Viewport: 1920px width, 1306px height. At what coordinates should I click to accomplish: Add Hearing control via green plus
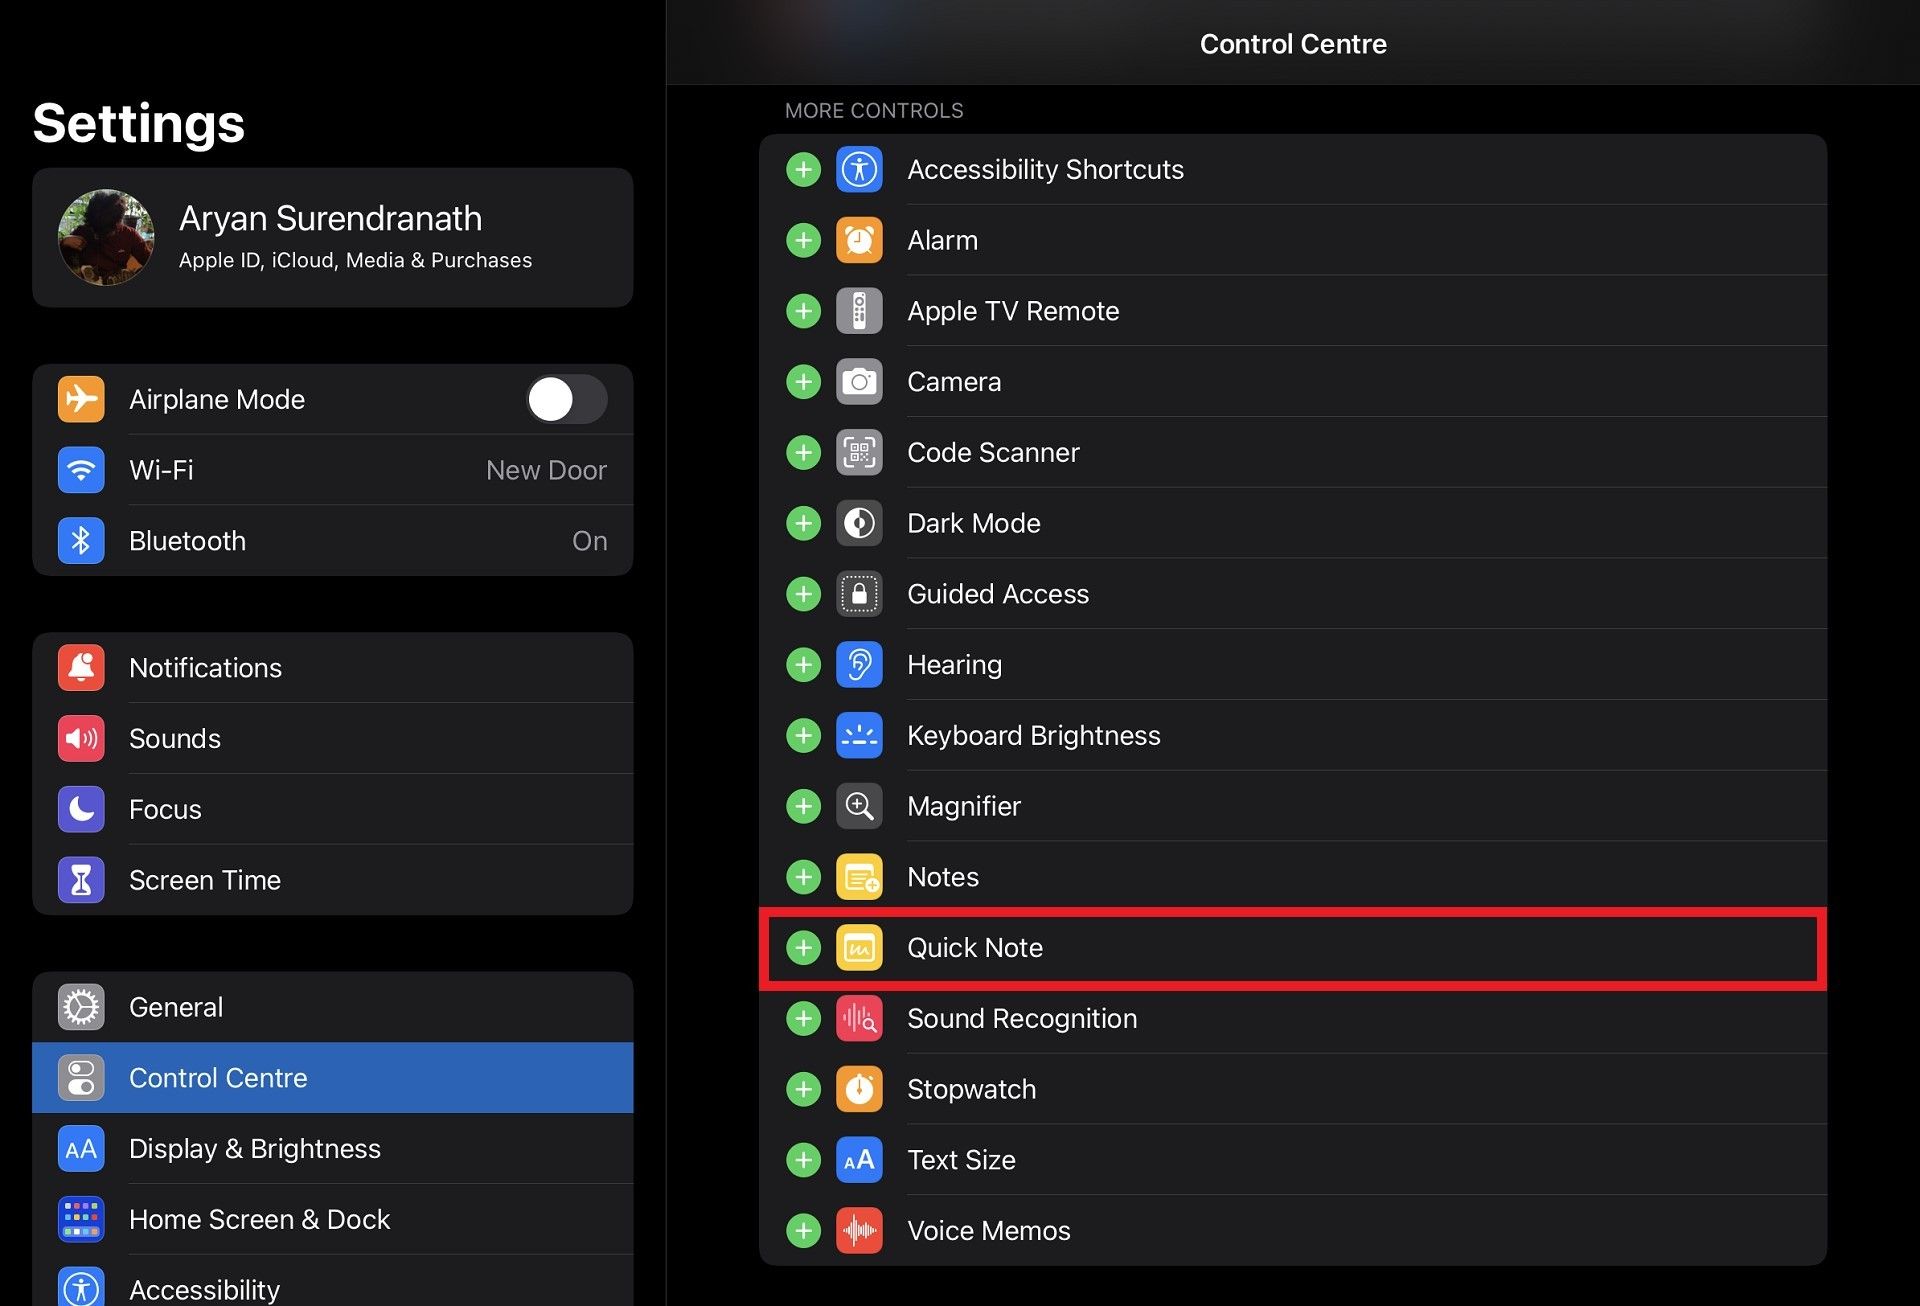click(x=803, y=665)
